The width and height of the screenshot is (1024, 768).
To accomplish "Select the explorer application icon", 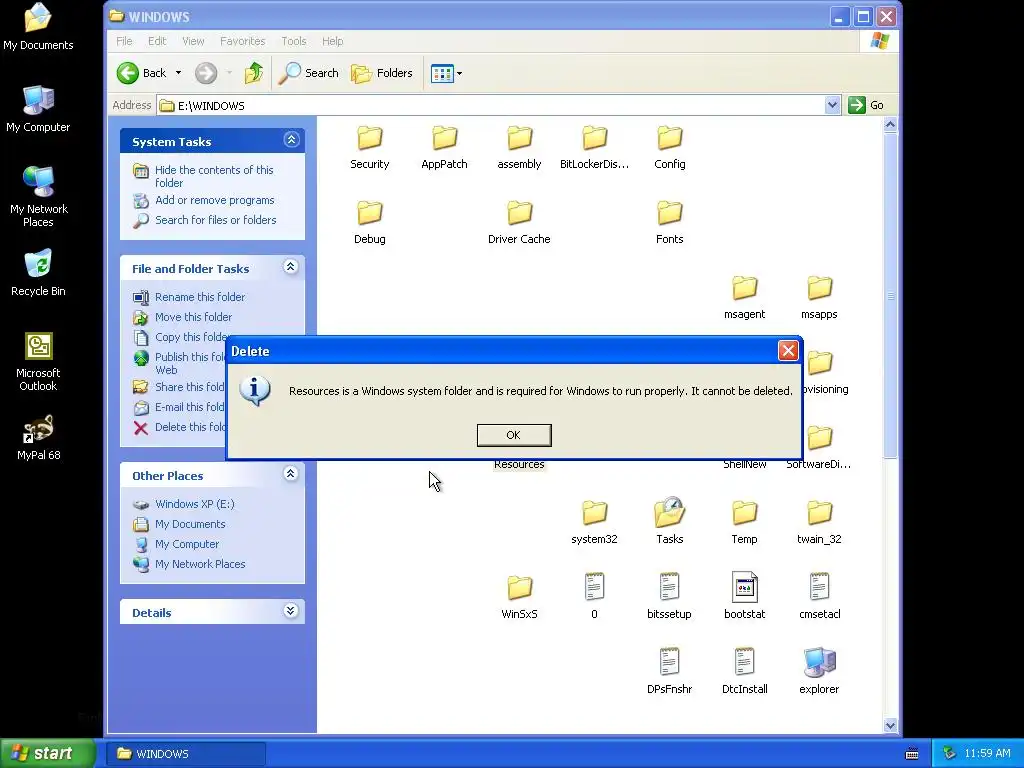I will pyautogui.click(x=820, y=671).
